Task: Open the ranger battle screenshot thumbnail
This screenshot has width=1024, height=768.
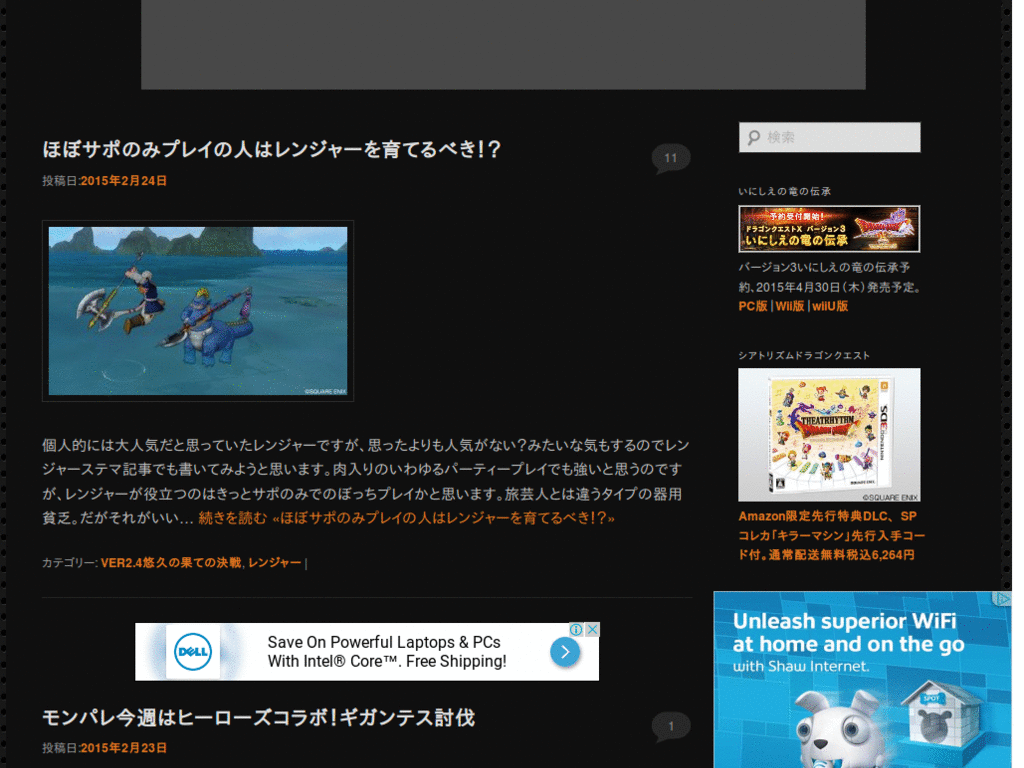Action: click(x=198, y=311)
